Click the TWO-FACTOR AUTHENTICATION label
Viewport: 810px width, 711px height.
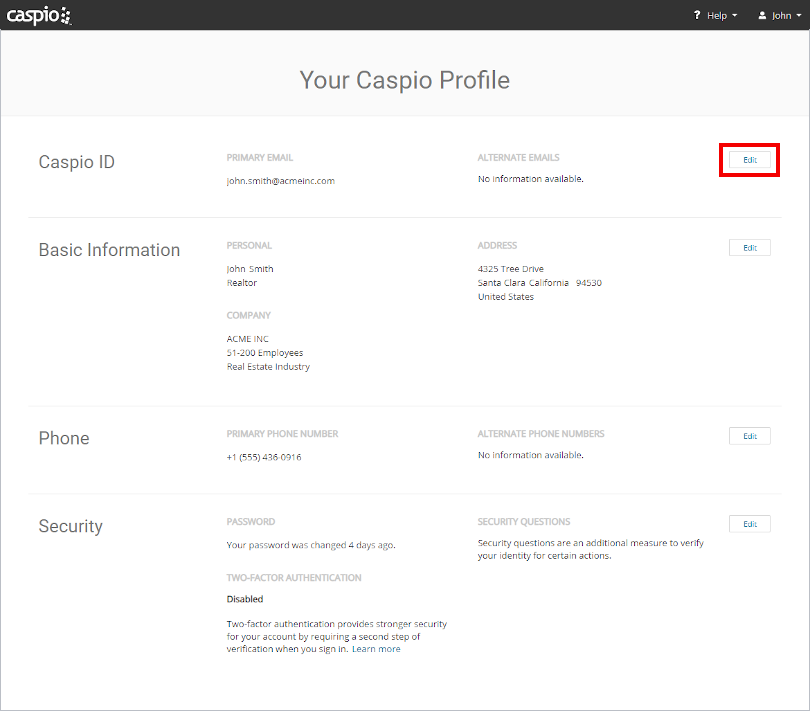[x=294, y=578]
